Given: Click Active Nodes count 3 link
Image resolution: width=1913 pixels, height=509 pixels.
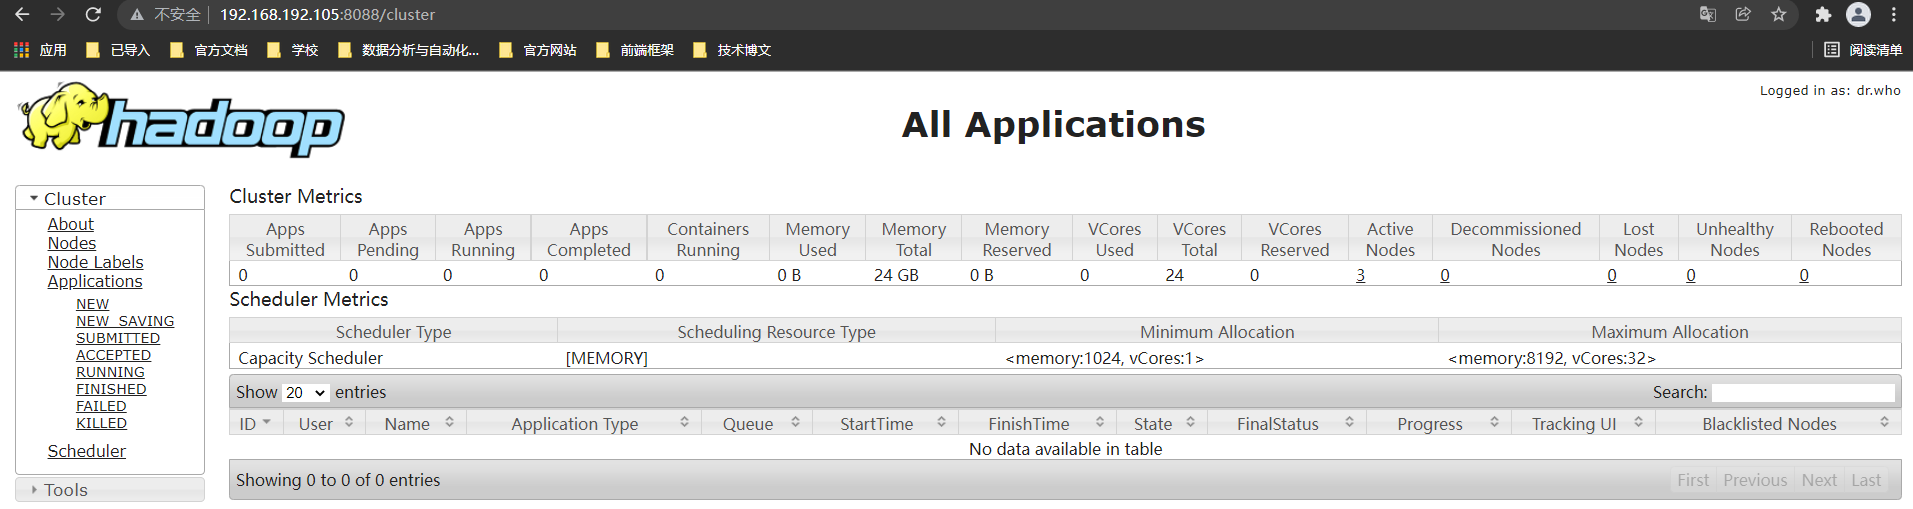Looking at the screenshot, I should point(1360,275).
